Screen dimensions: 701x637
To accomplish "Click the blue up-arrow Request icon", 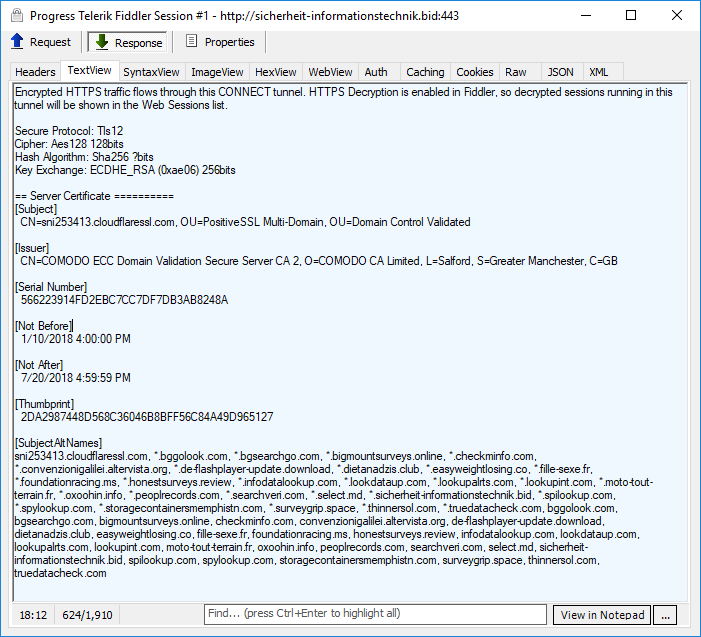I will coord(17,42).
